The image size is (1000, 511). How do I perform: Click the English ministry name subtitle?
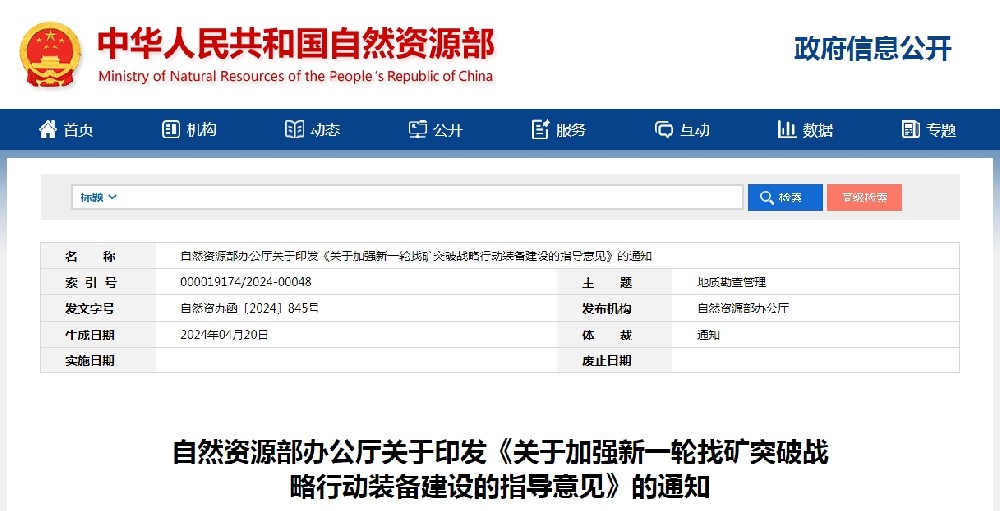point(296,77)
